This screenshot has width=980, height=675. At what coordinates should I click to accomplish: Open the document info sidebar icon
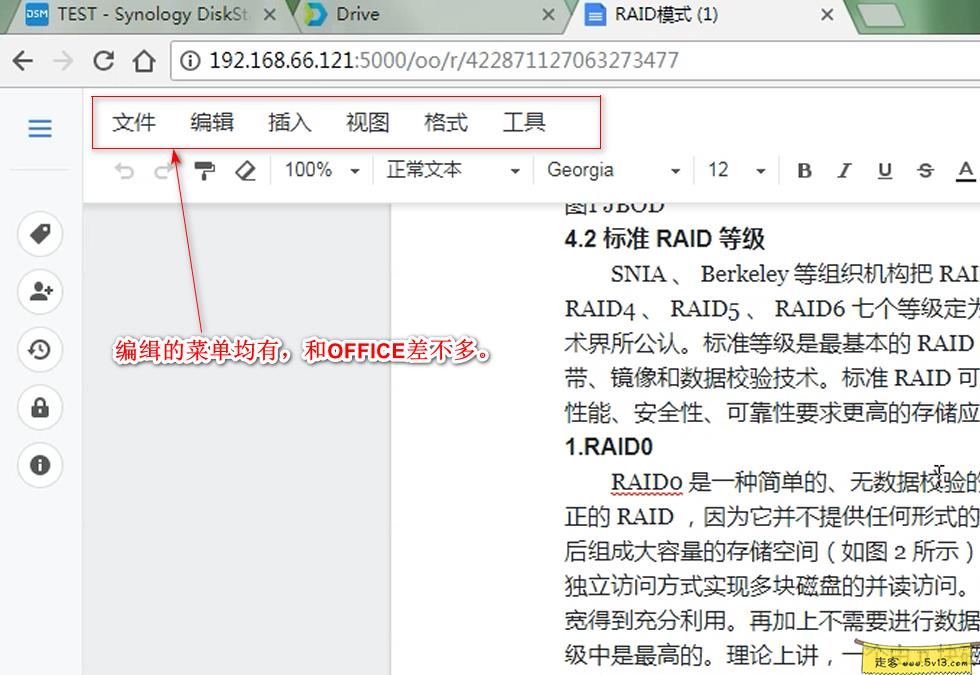pos(39,466)
